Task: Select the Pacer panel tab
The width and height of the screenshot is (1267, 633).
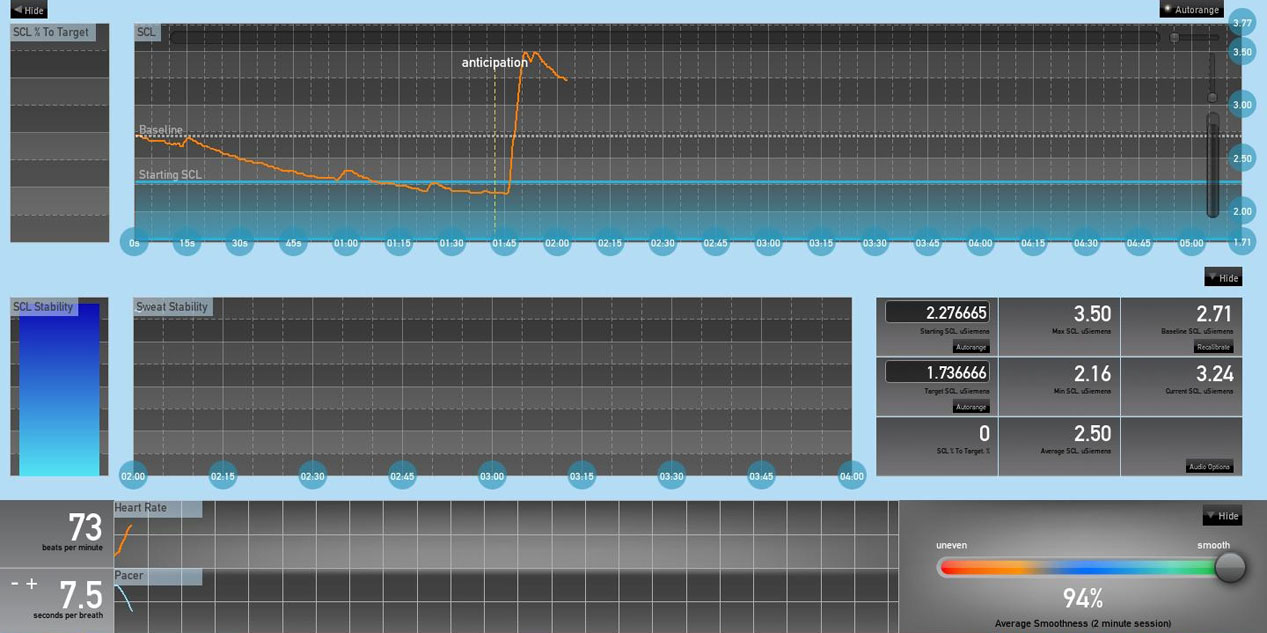Action: [x=156, y=576]
